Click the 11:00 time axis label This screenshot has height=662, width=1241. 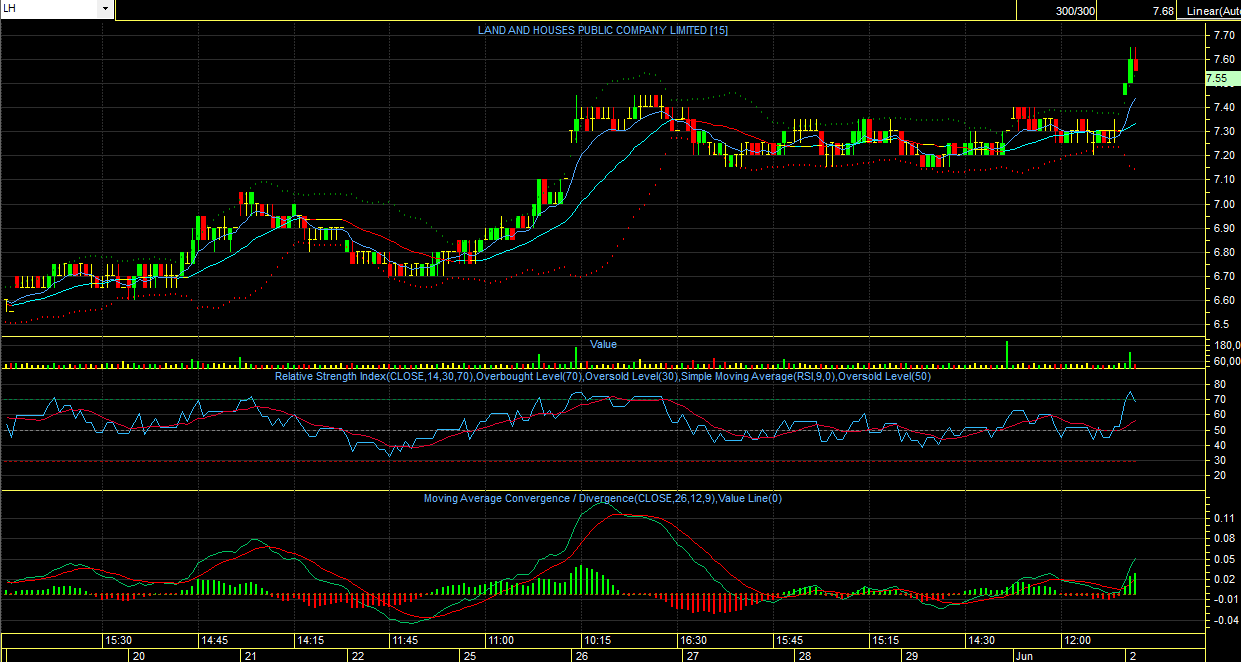coord(500,640)
